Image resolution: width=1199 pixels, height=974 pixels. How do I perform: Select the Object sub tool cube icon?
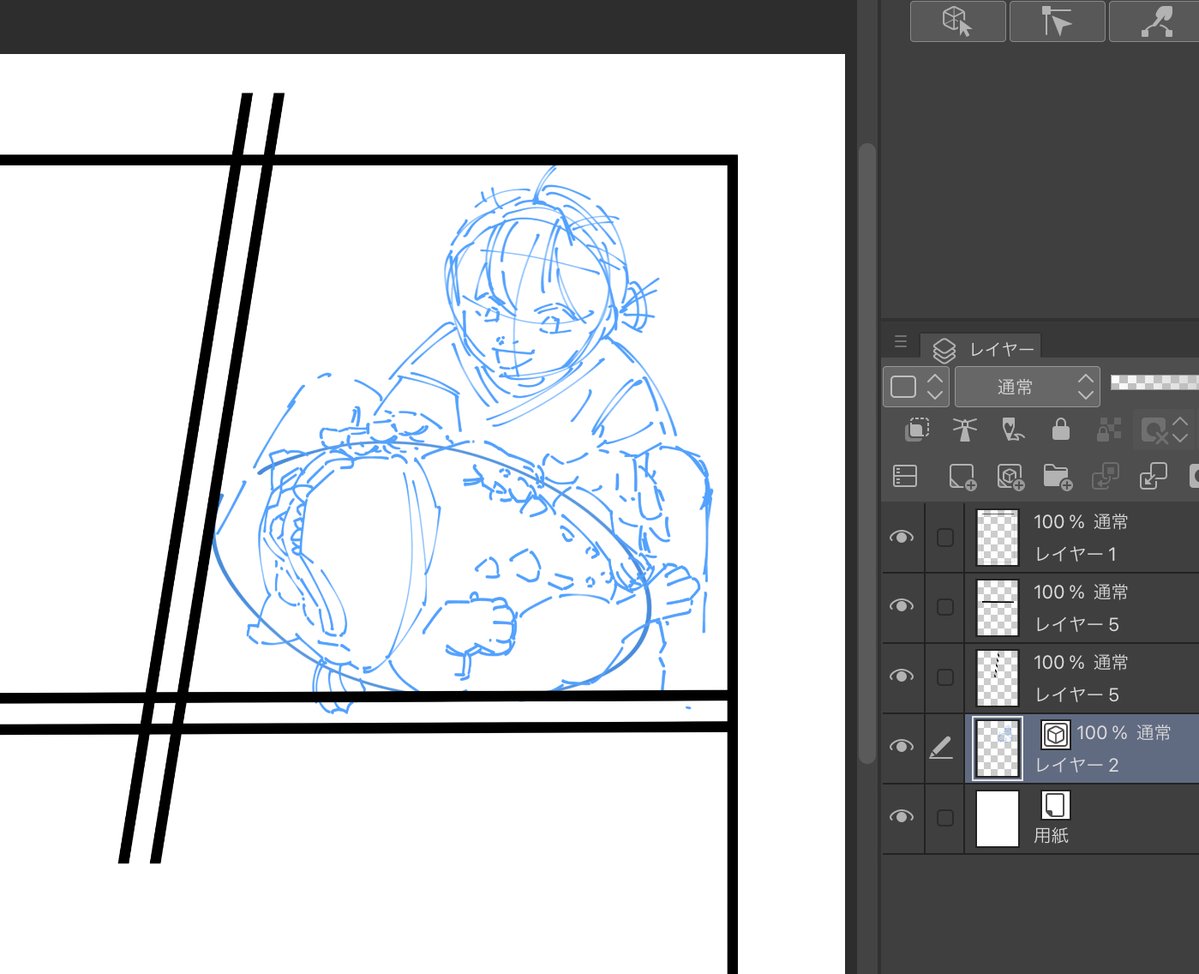(957, 21)
